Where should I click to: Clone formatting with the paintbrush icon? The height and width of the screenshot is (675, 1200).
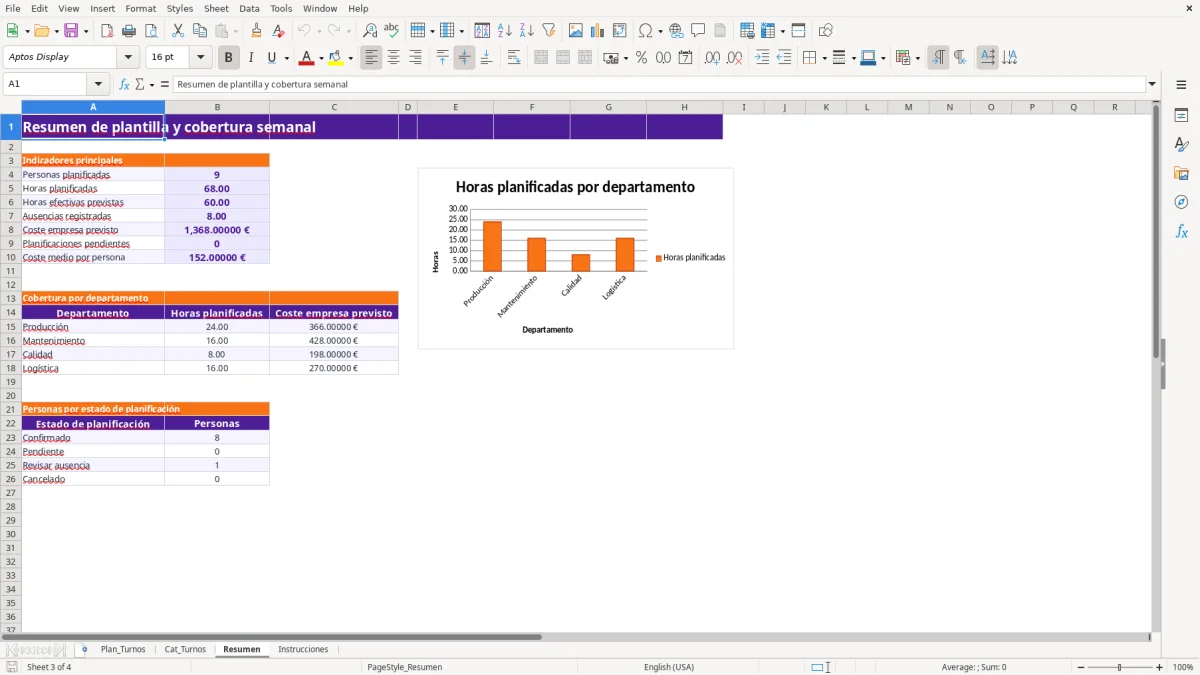coord(257,31)
